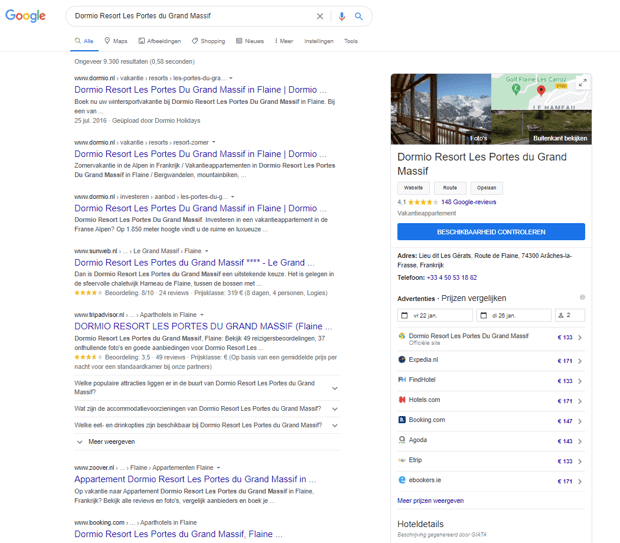Select check-in date field vr 22 jan.
The image size is (620, 543).
(435, 315)
